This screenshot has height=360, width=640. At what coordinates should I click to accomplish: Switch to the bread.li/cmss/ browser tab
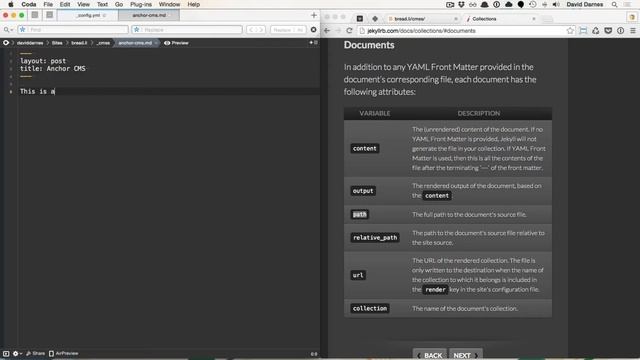coord(422,19)
